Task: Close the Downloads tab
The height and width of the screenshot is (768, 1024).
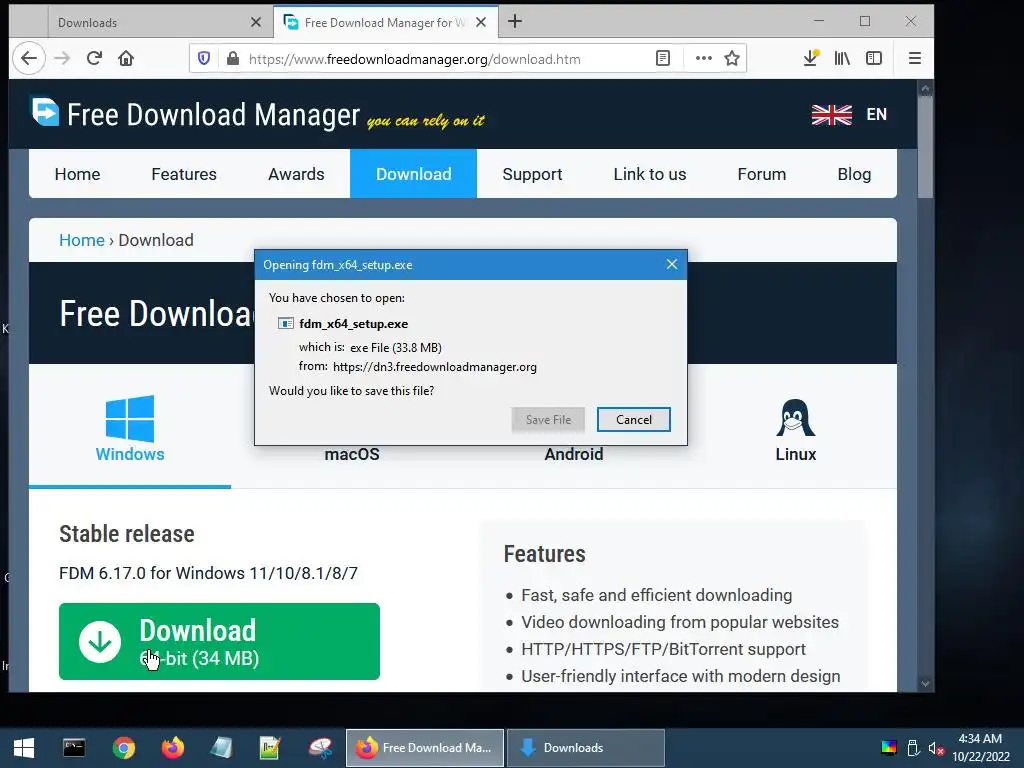Action: click(256, 22)
